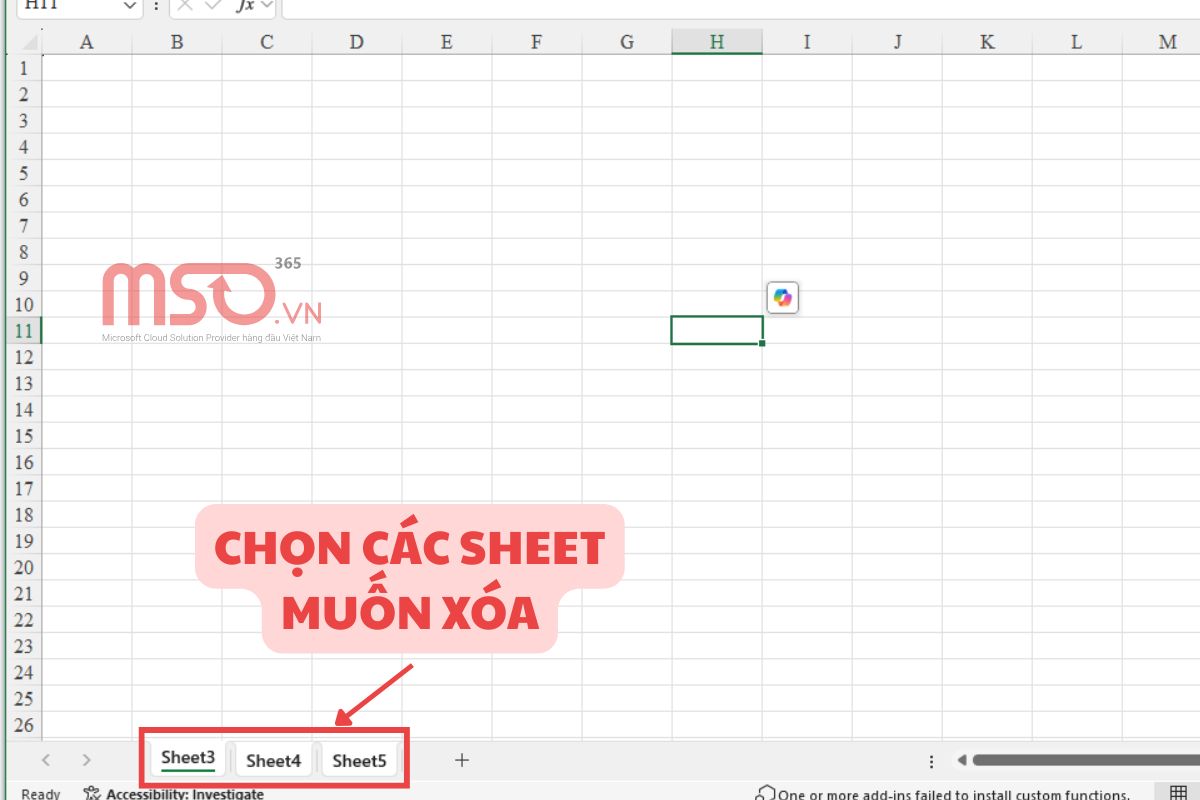Click the horizontal scrollbar left arrow
Viewport: 1200px width, 800px height.
pyautogui.click(x=961, y=760)
